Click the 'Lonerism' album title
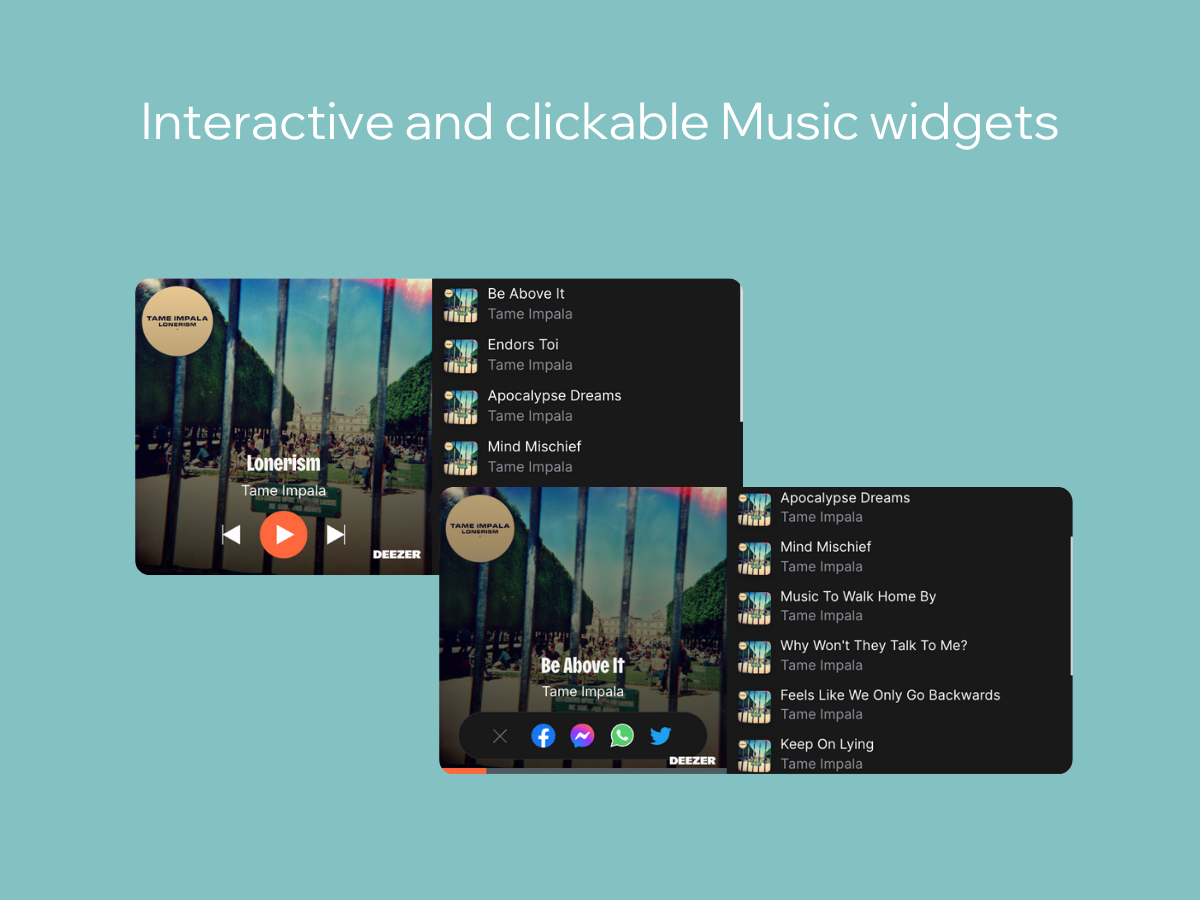 point(284,463)
